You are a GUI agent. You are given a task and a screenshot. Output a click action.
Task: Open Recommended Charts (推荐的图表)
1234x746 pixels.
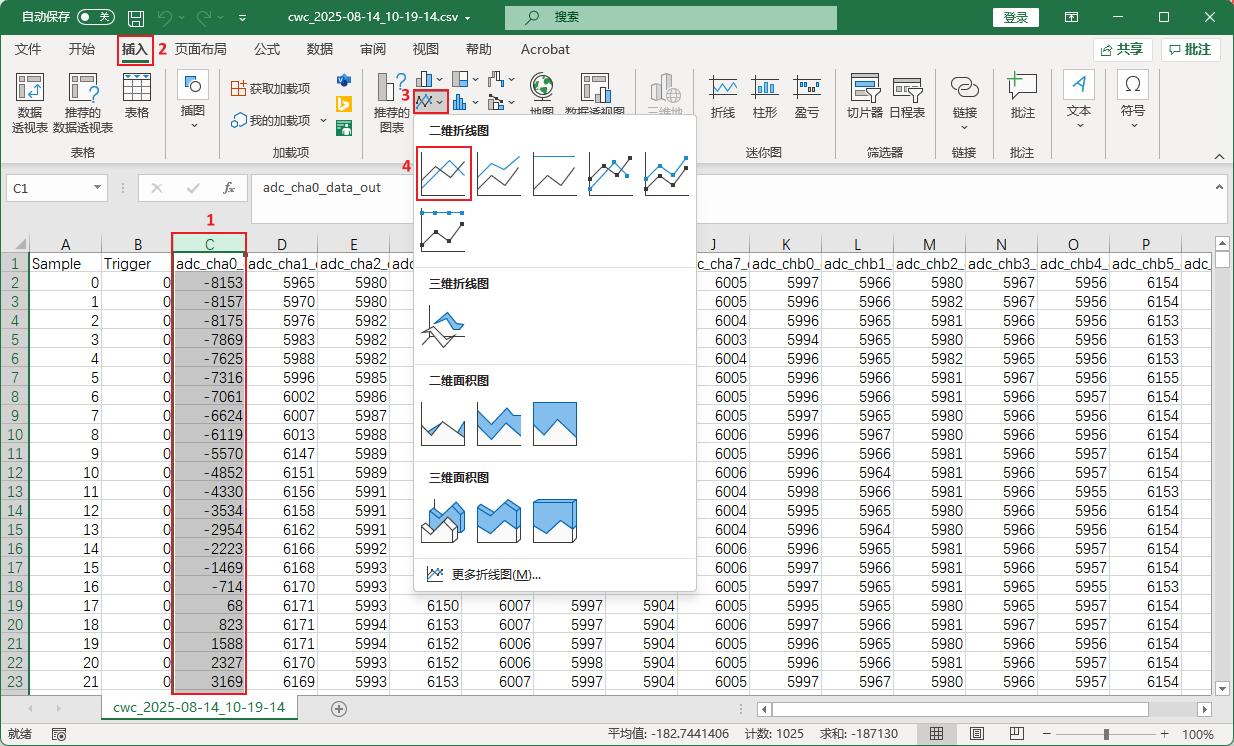pos(392,102)
